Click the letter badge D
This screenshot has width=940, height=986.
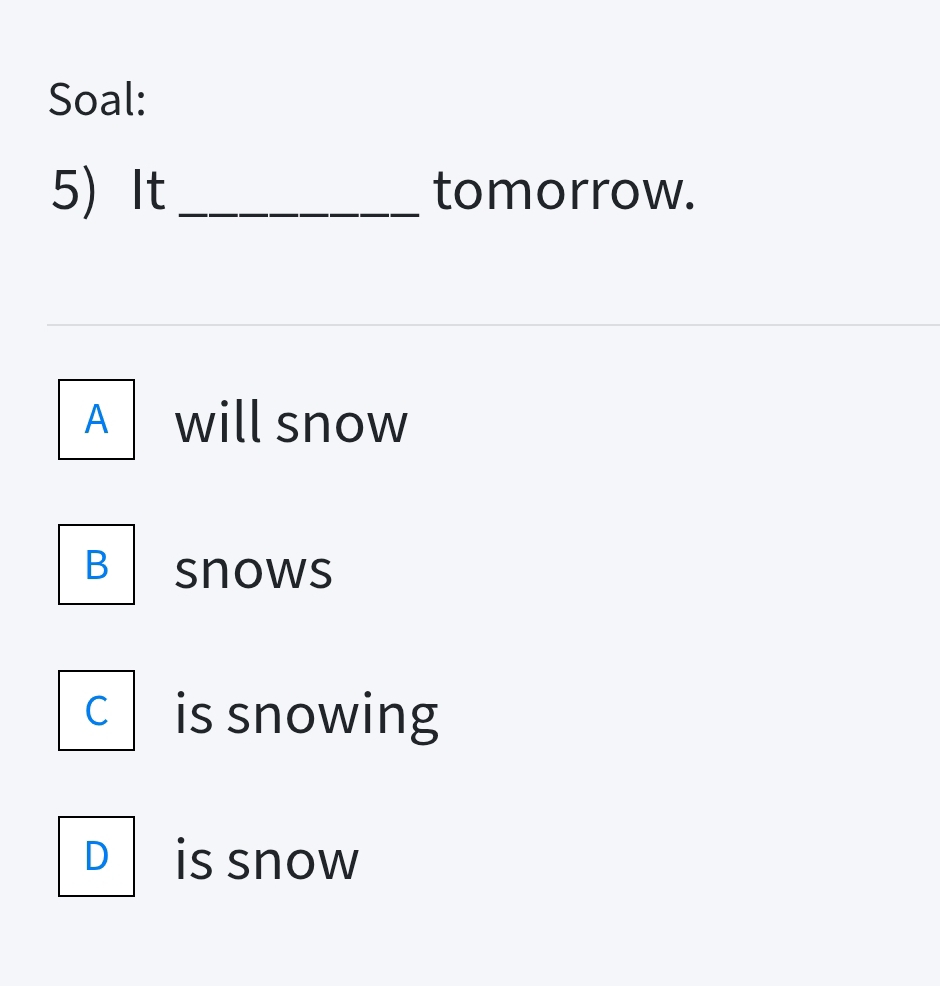(x=96, y=856)
